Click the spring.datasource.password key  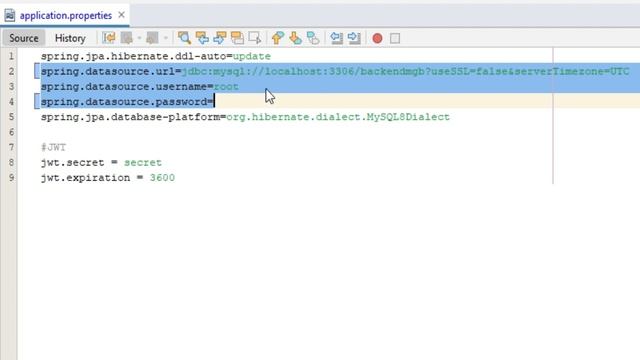[x=124, y=102]
